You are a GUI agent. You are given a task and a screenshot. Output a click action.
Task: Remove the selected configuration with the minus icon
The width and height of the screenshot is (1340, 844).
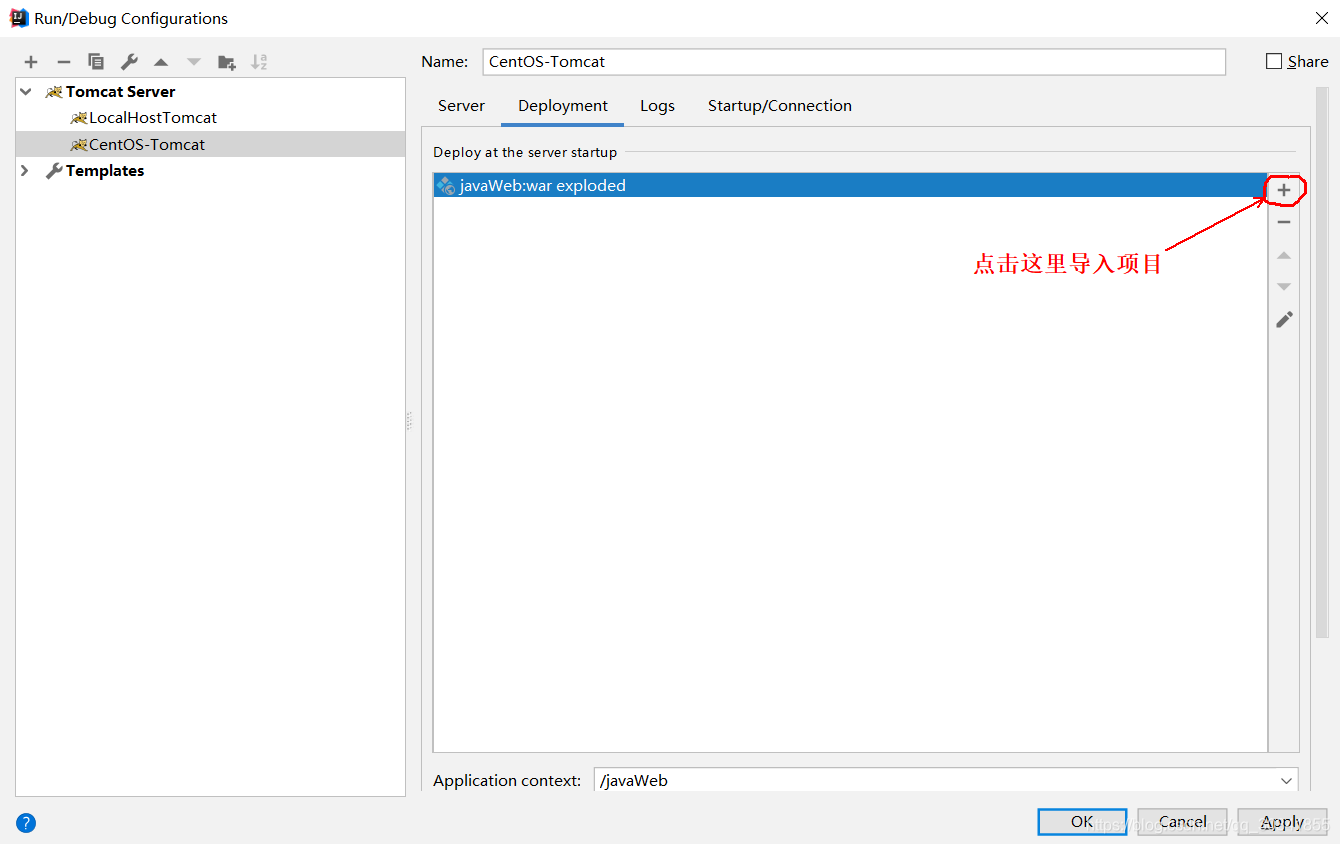63,62
